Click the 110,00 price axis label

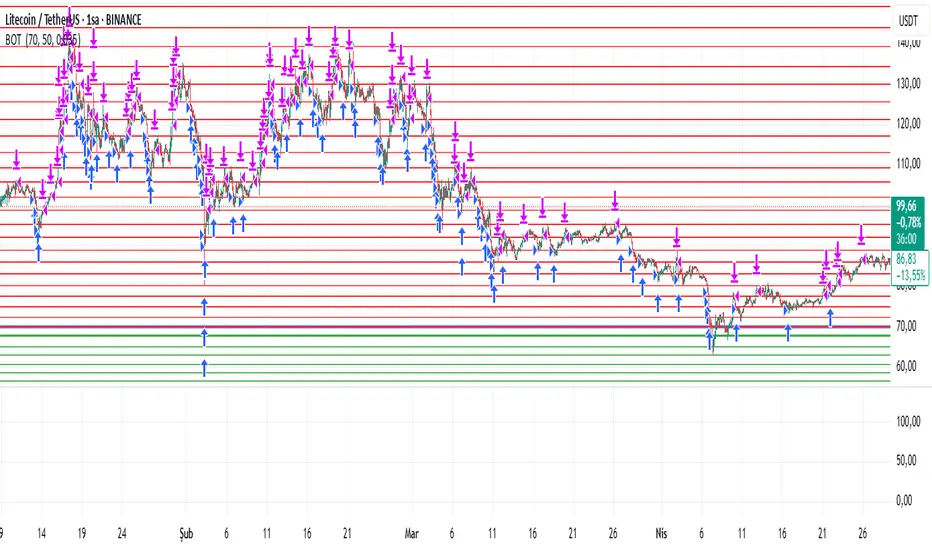(x=908, y=164)
